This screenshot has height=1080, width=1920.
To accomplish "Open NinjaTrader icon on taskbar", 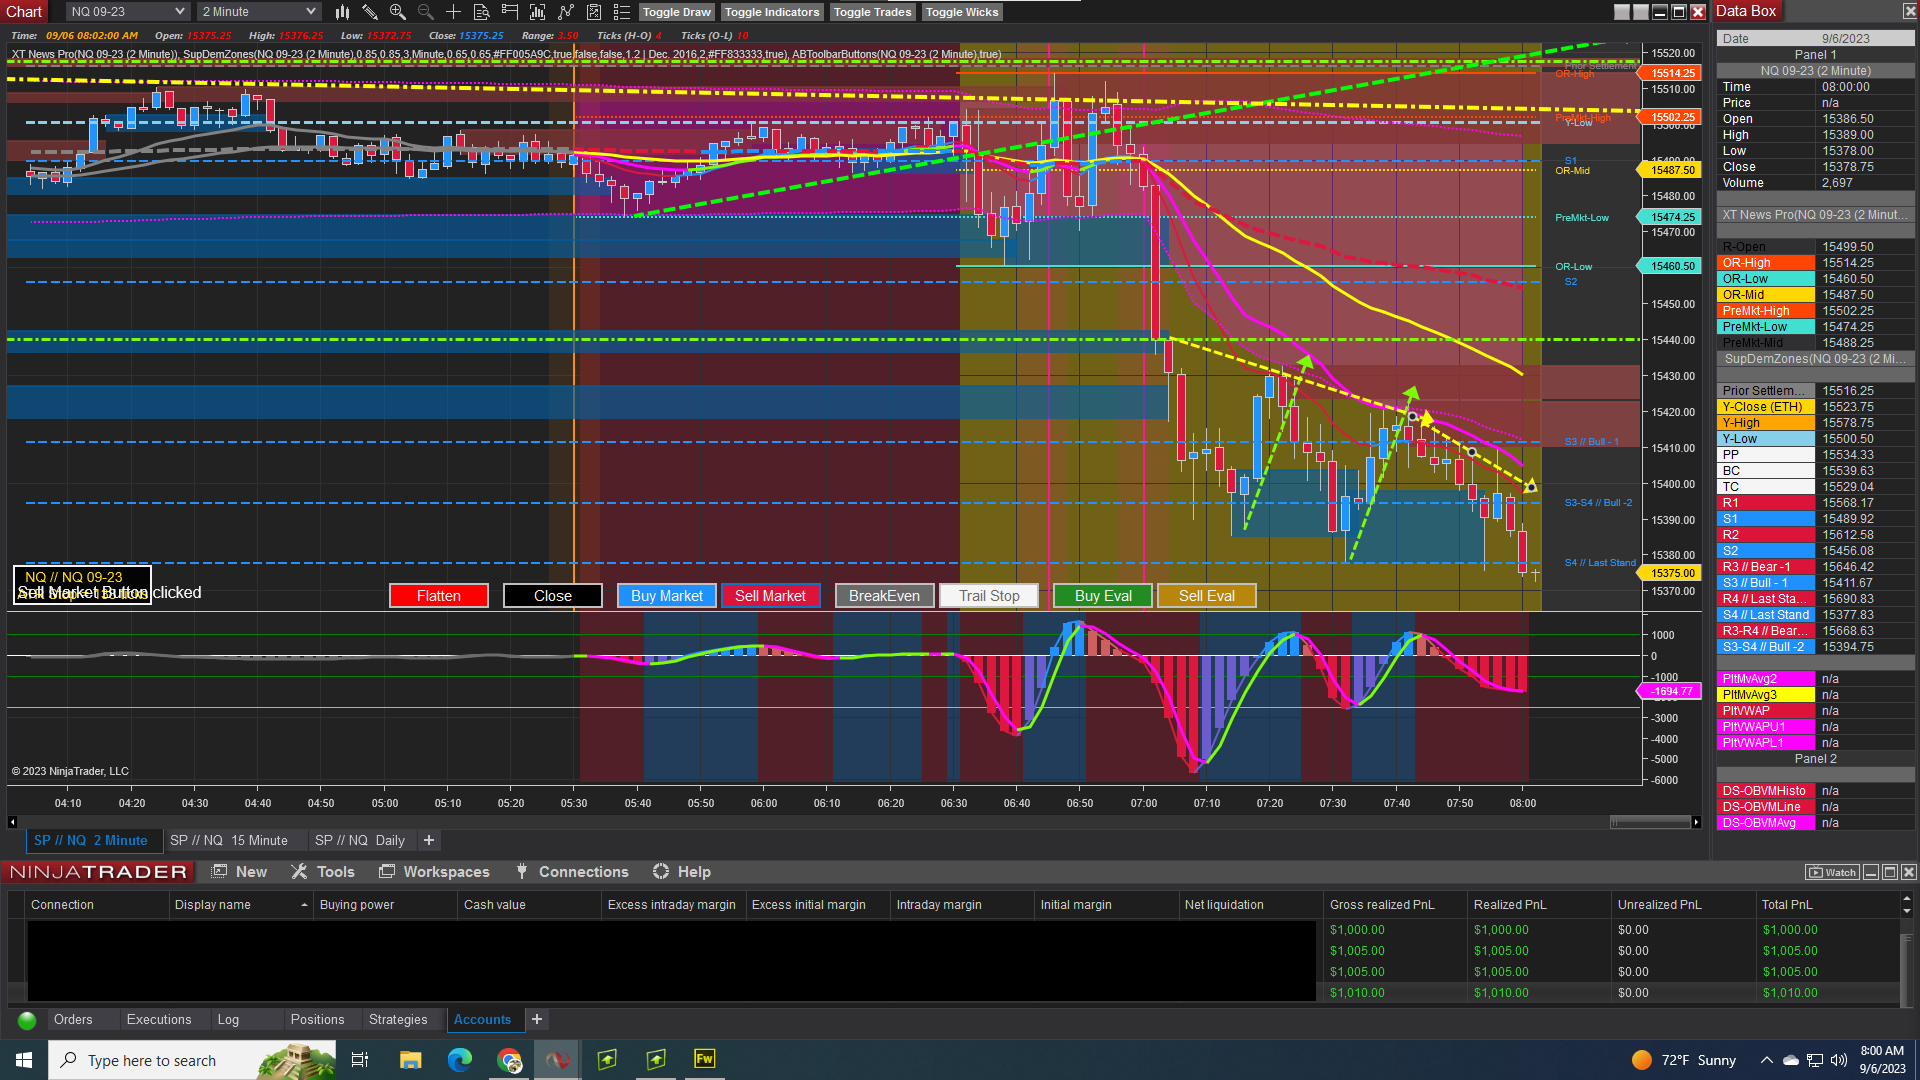I will (x=558, y=1060).
